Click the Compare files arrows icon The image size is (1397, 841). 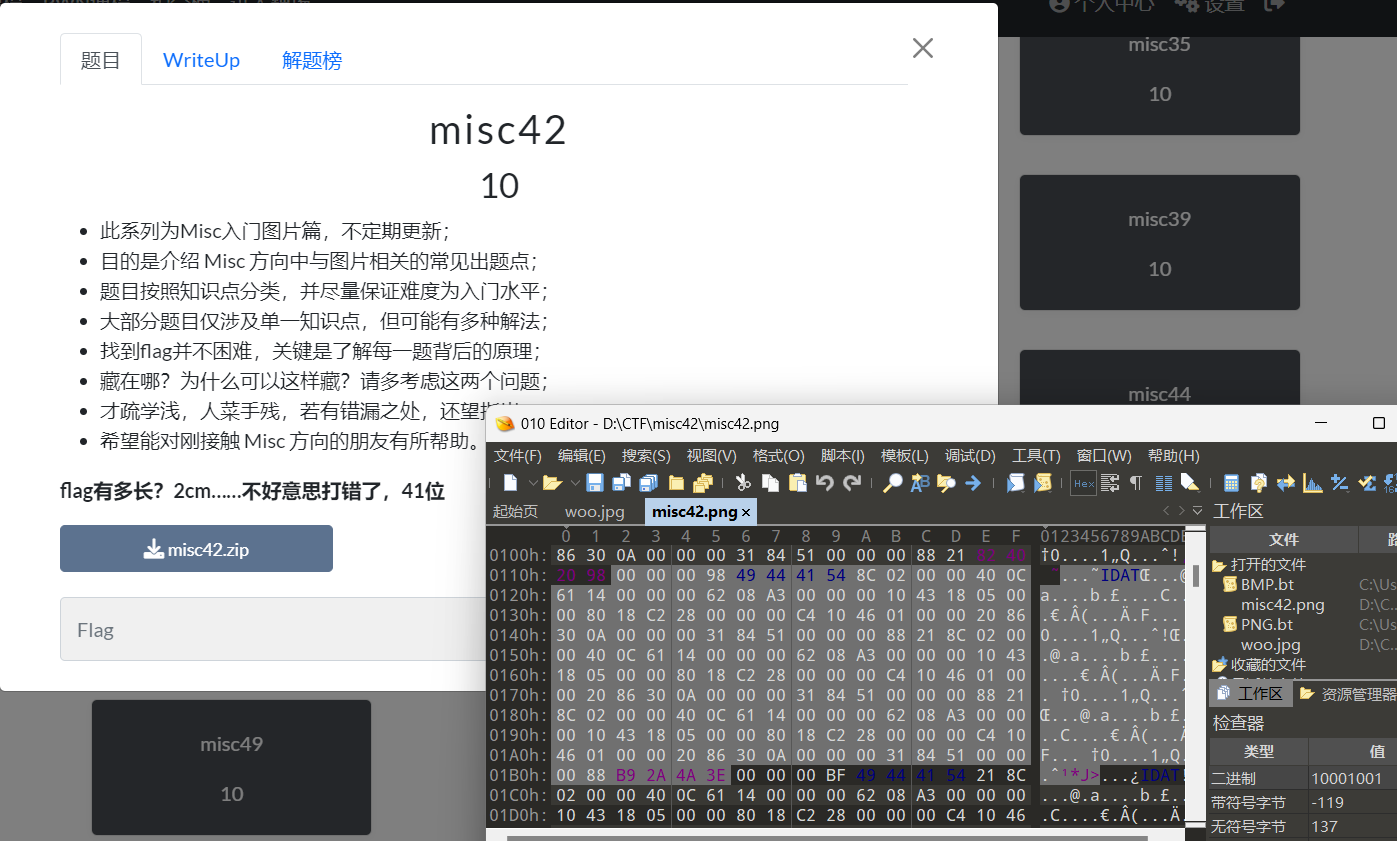click(x=1286, y=483)
